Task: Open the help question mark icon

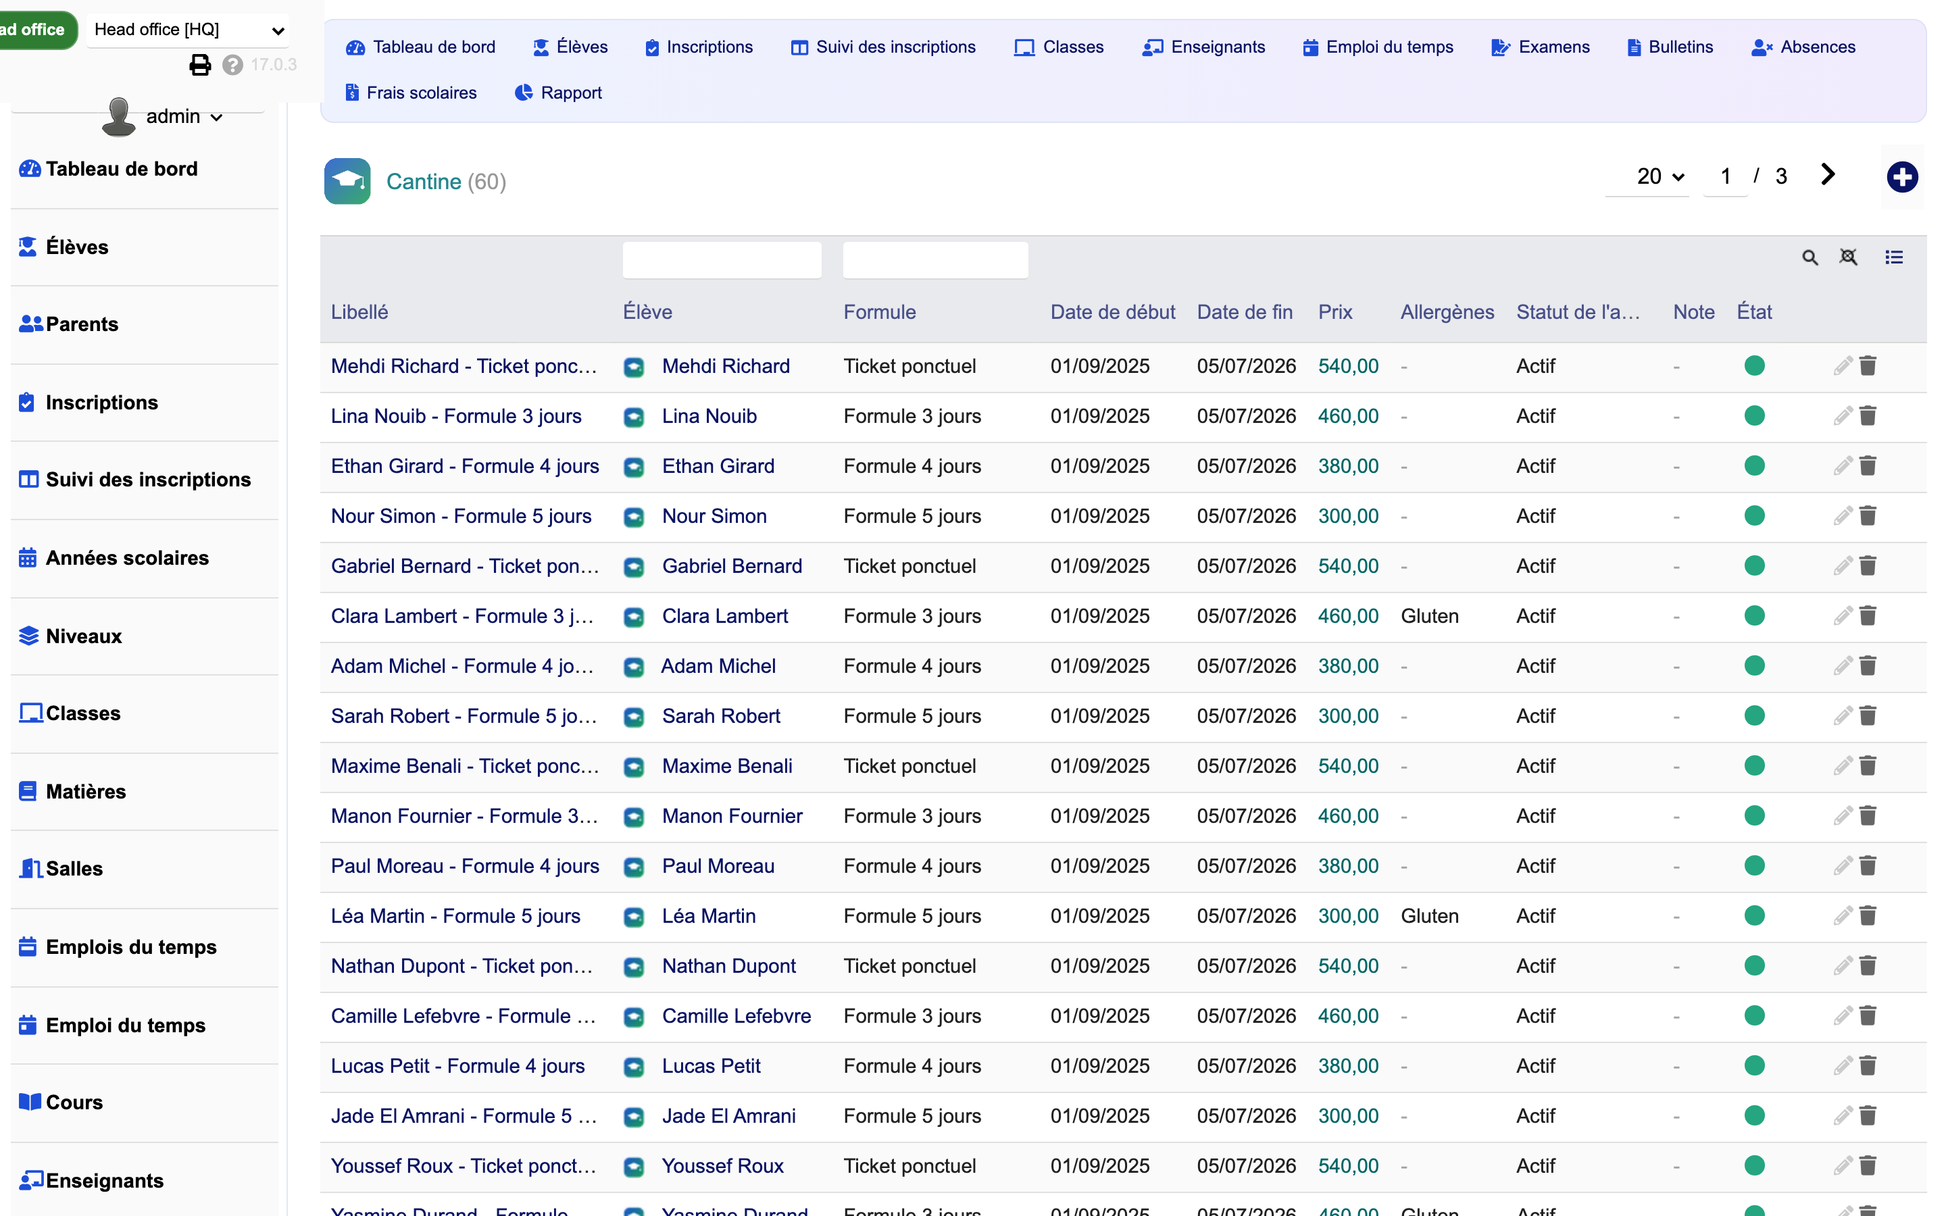Action: [233, 65]
